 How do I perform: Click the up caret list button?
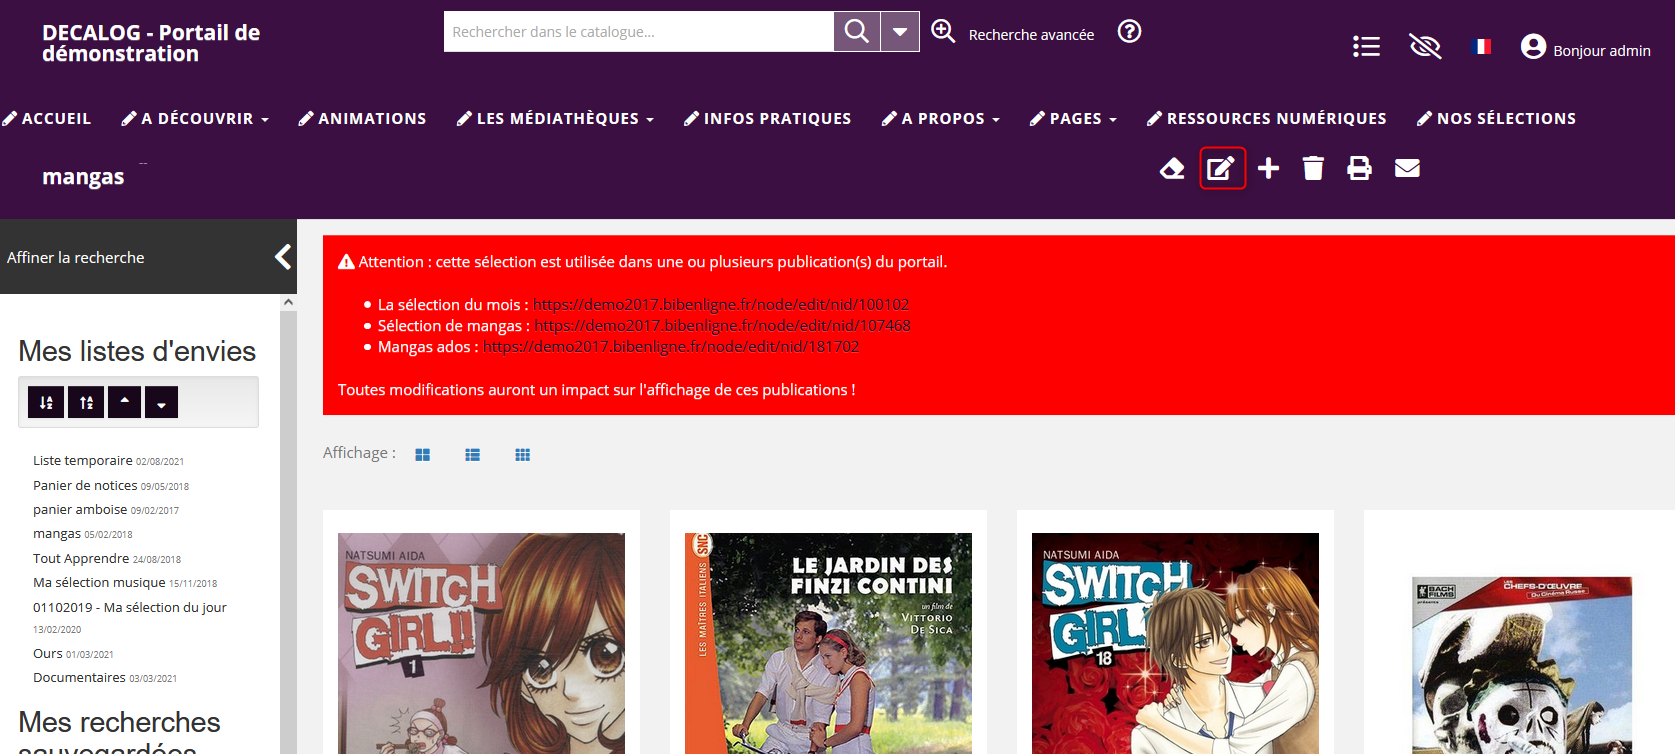[x=124, y=402]
